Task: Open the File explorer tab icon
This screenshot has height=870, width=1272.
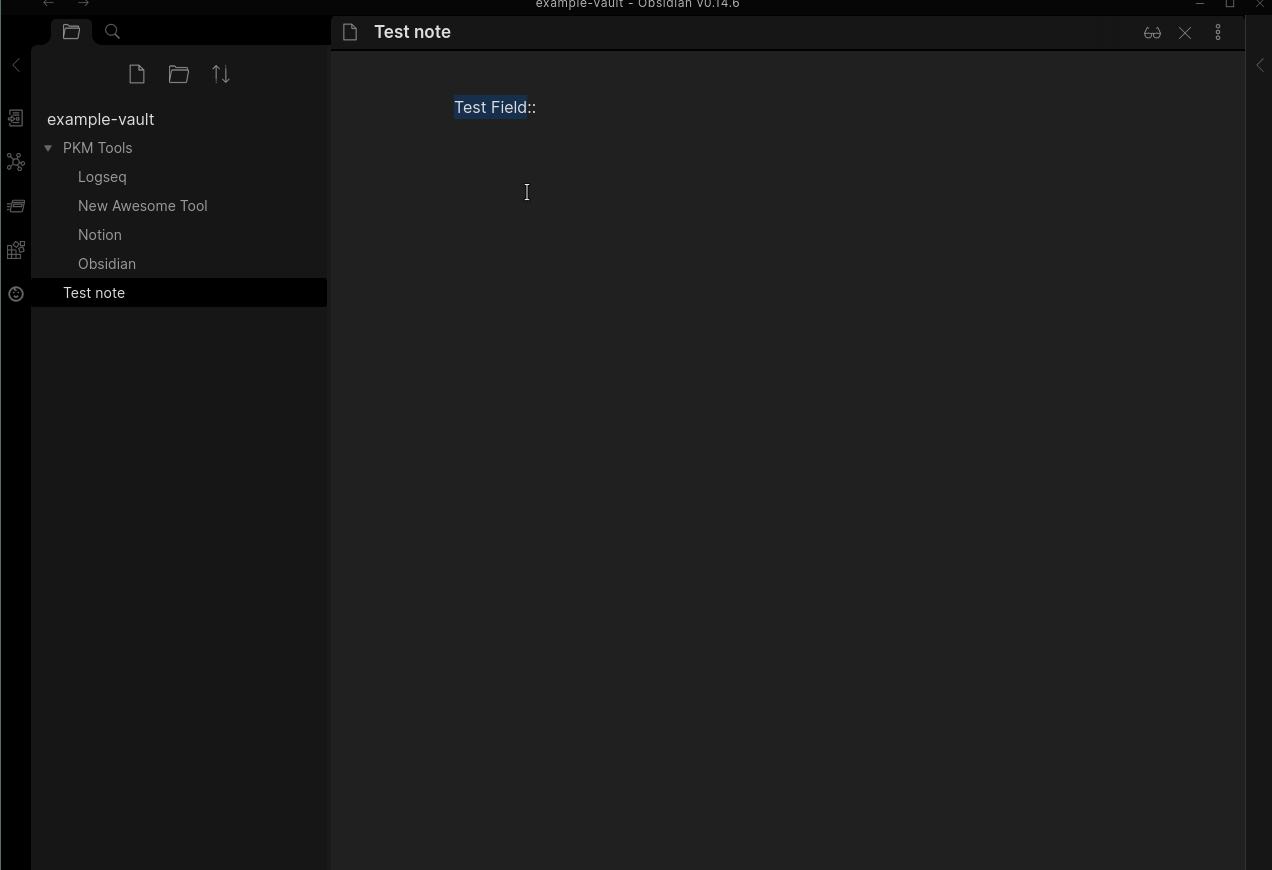Action: (x=71, y=32)
